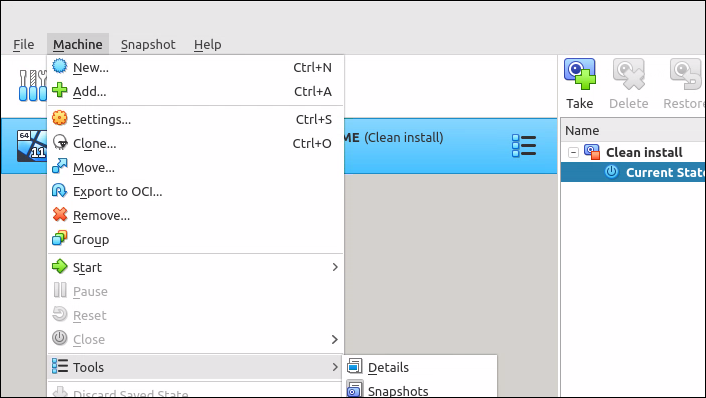The image size is (706, 398).
Task: Collapse the Clean install snapshot tree
Action: (x=573, y=153)
